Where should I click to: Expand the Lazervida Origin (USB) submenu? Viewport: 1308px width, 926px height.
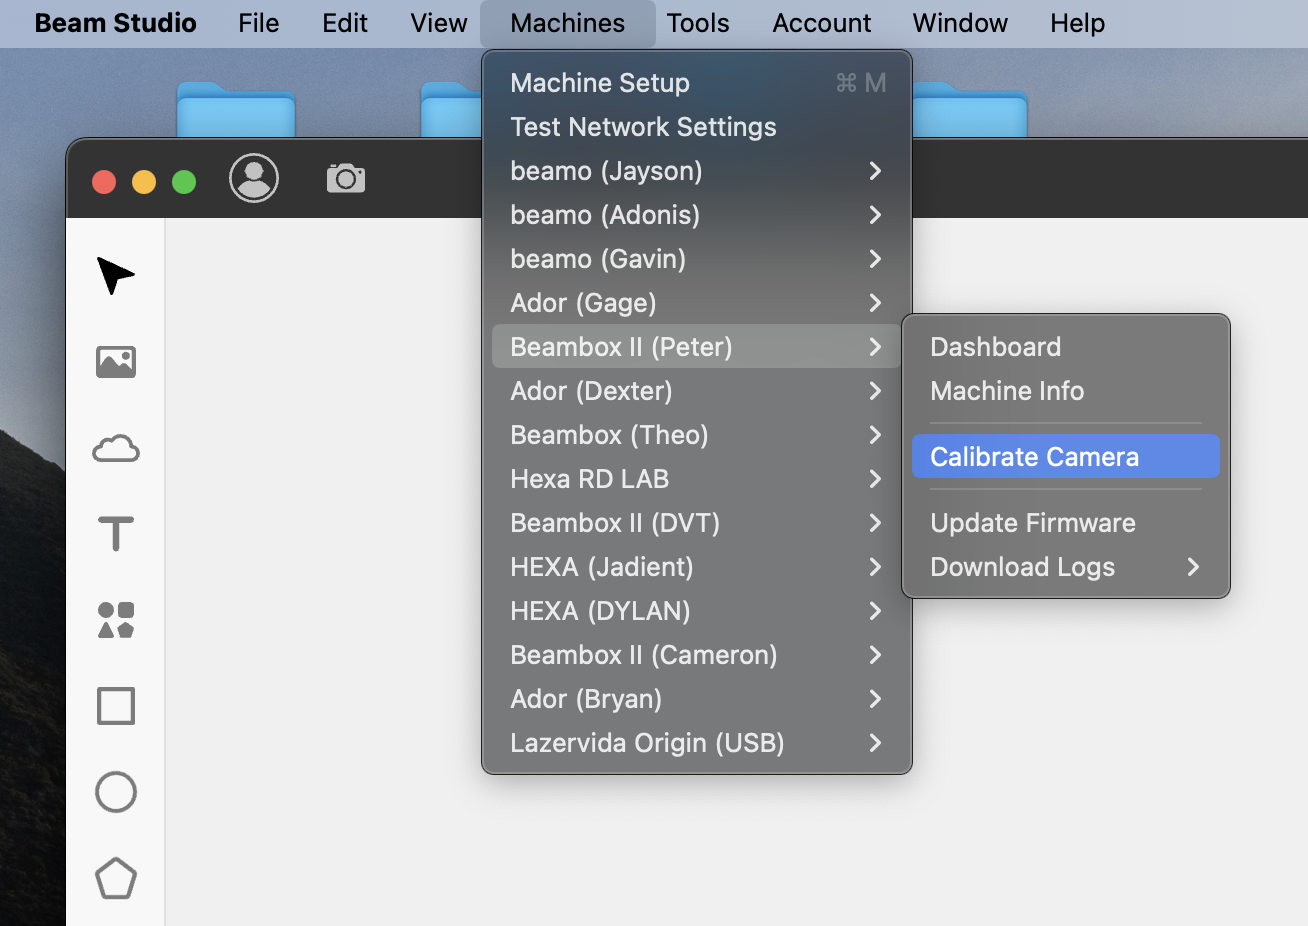[697, 743]
